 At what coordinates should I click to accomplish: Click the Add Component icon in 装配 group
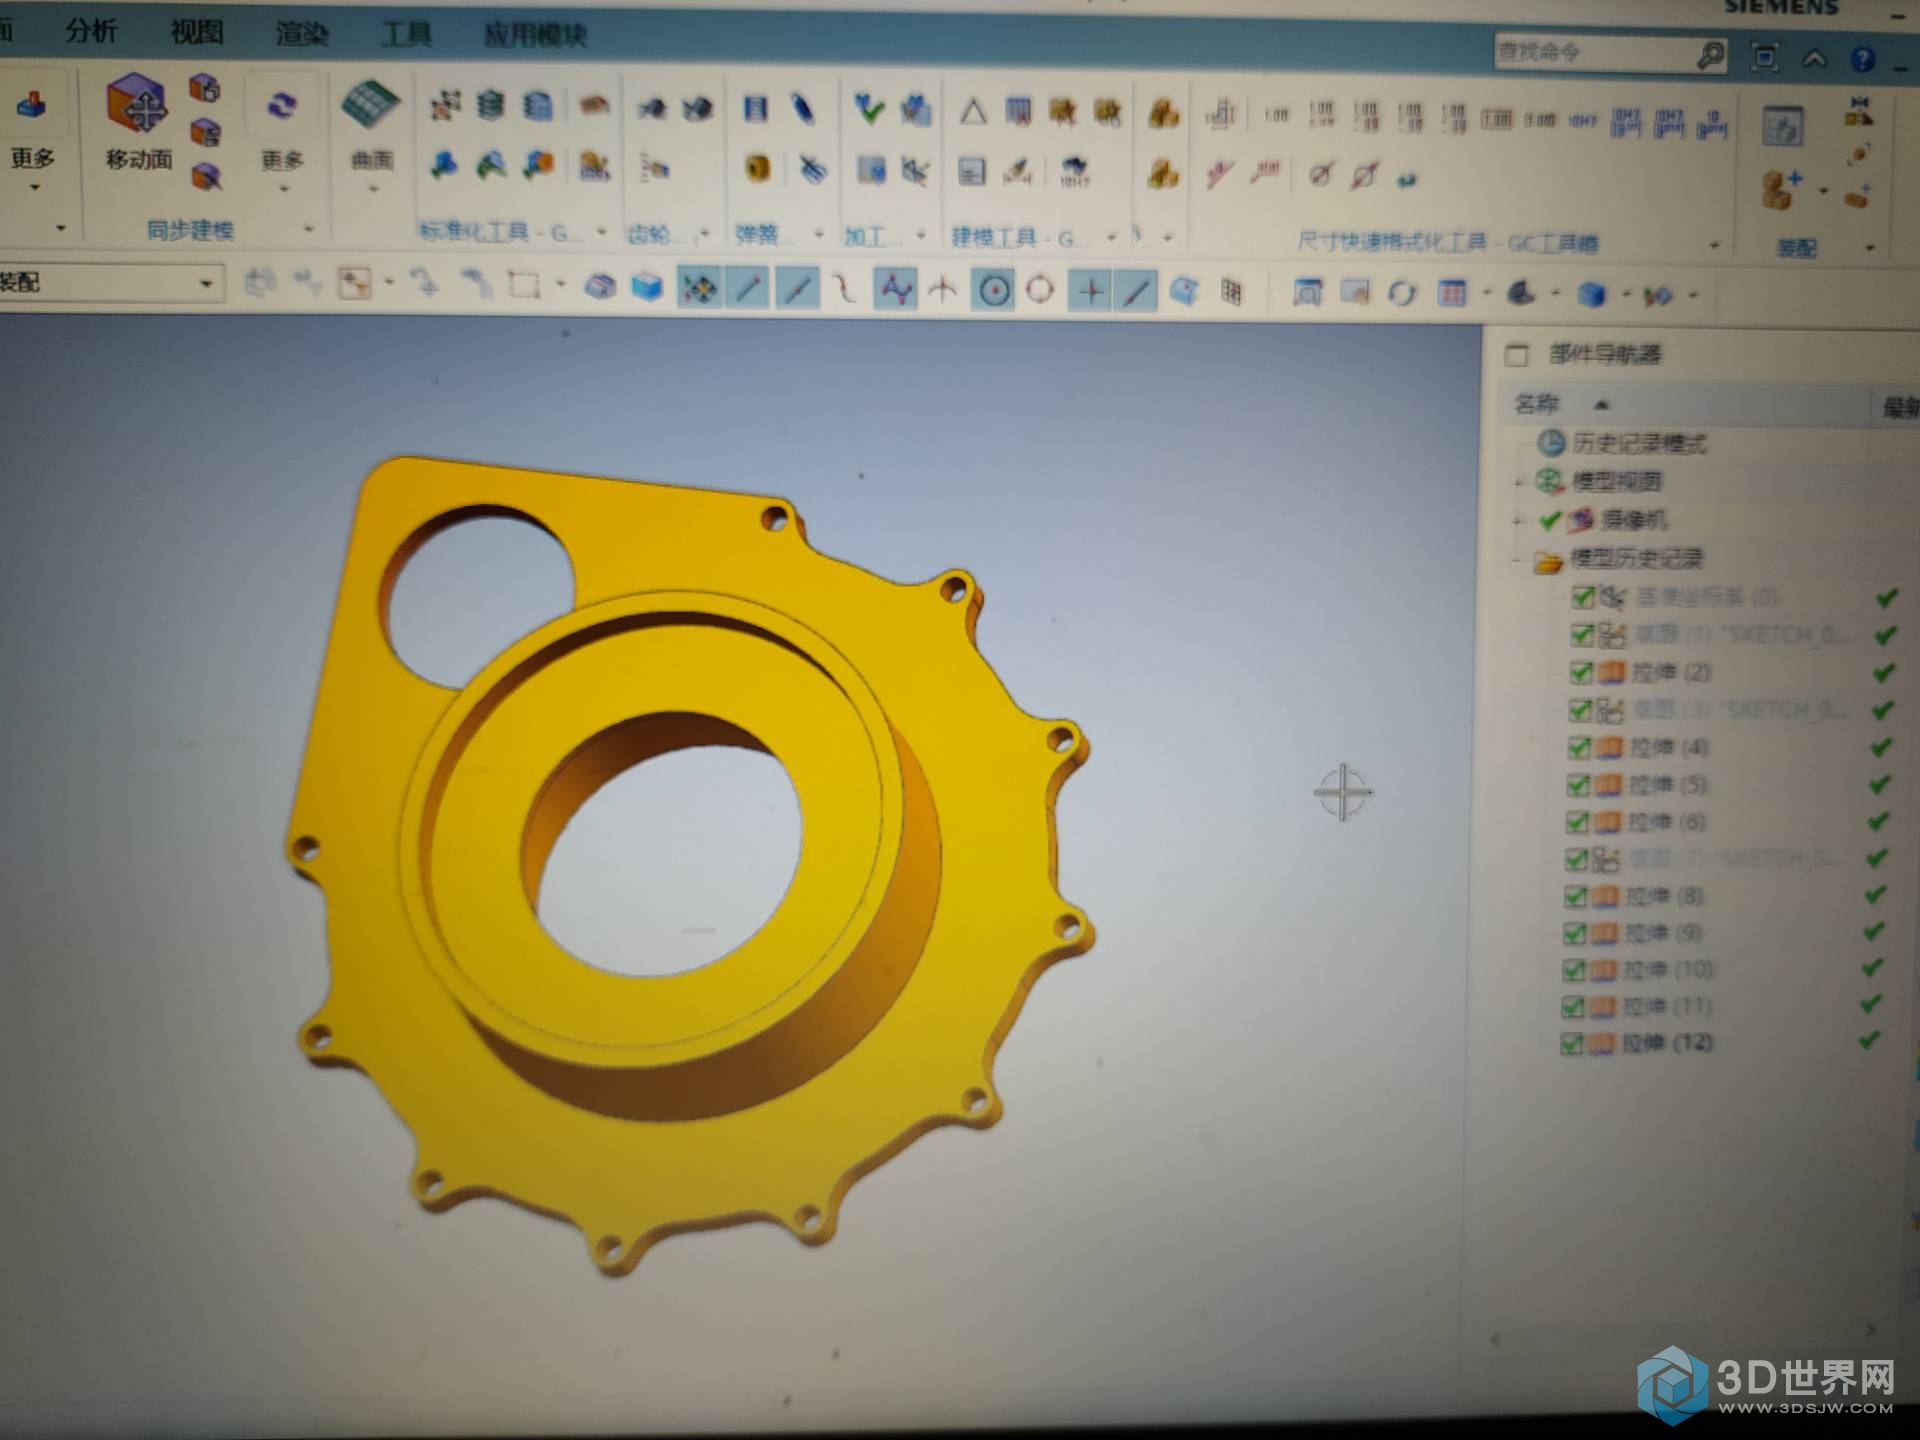pyautogui.click(x=1781, y=190)
